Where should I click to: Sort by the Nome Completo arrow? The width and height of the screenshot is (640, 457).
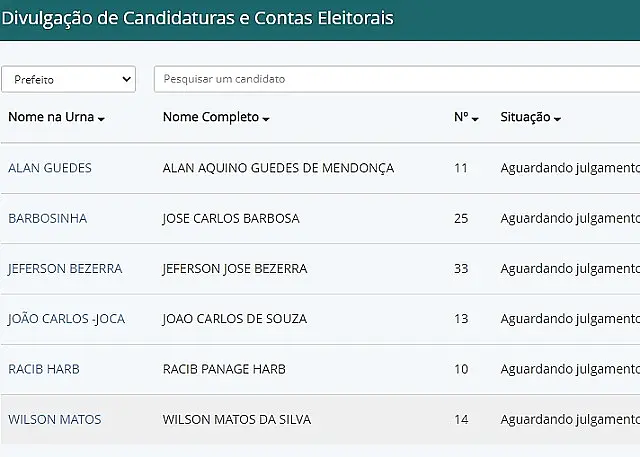[266, 119]
